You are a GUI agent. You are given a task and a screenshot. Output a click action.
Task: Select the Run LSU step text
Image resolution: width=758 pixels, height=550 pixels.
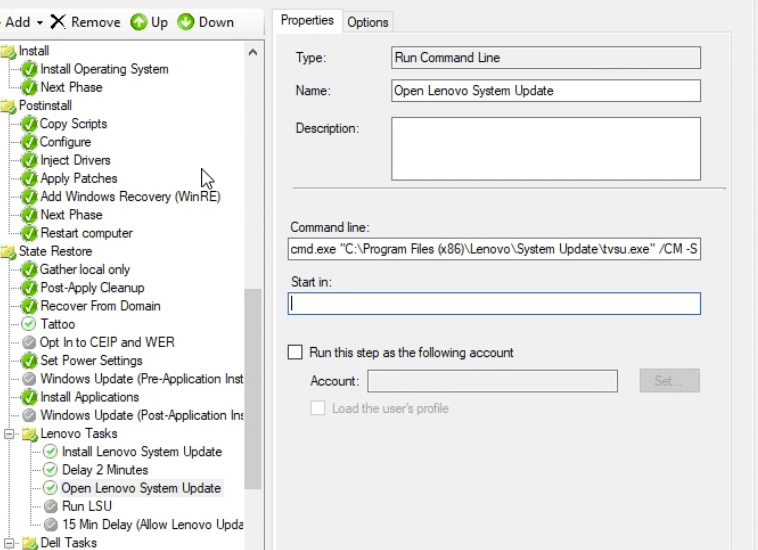coord(87,507)
